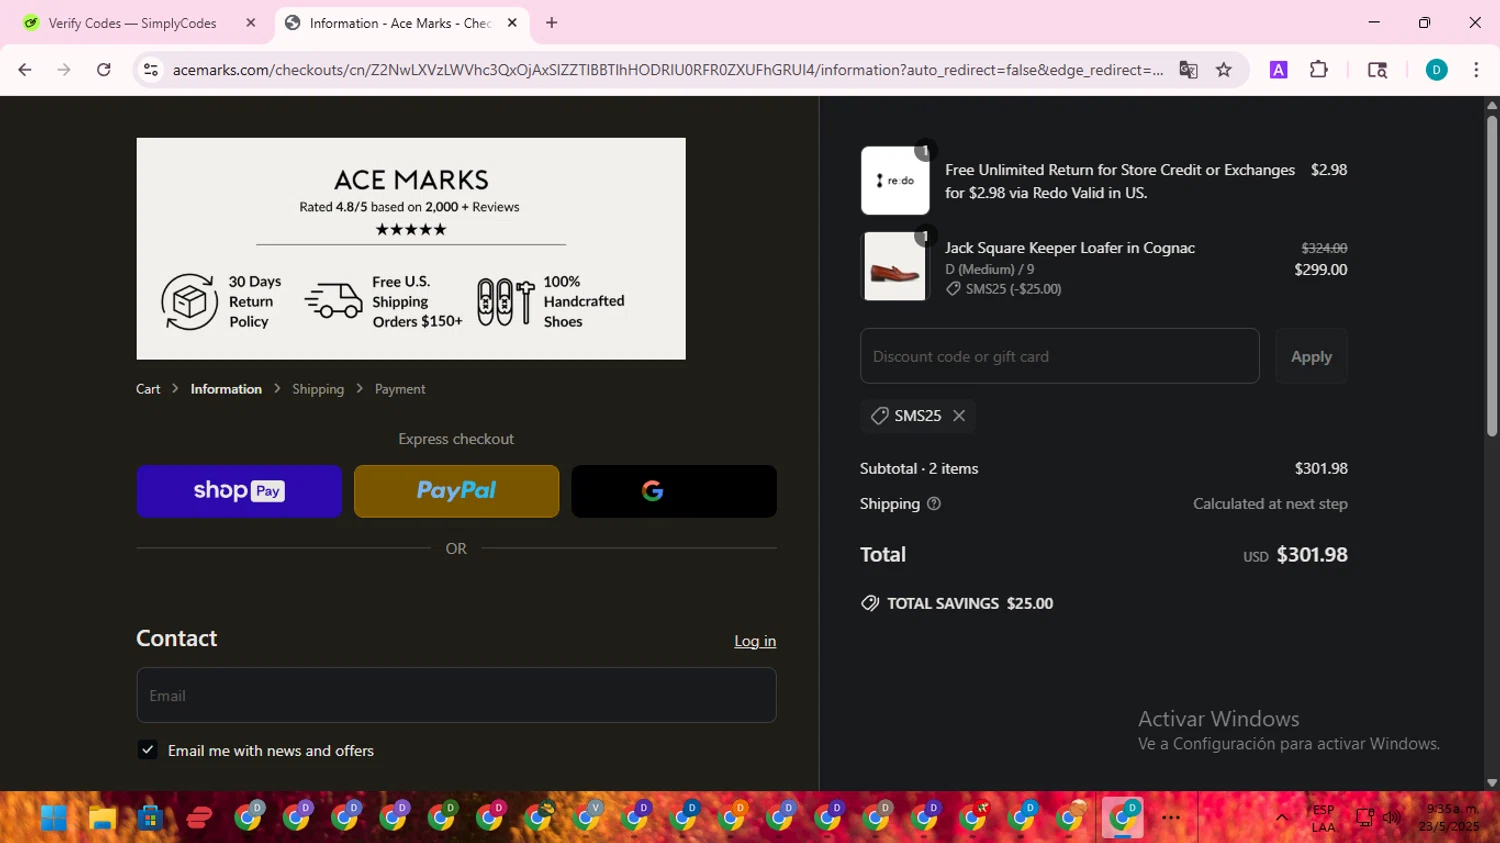This screenshot has height=843, width=1500.
Task: Click the address bar URL
Action: pyautogui.click(x=667, y=70)
